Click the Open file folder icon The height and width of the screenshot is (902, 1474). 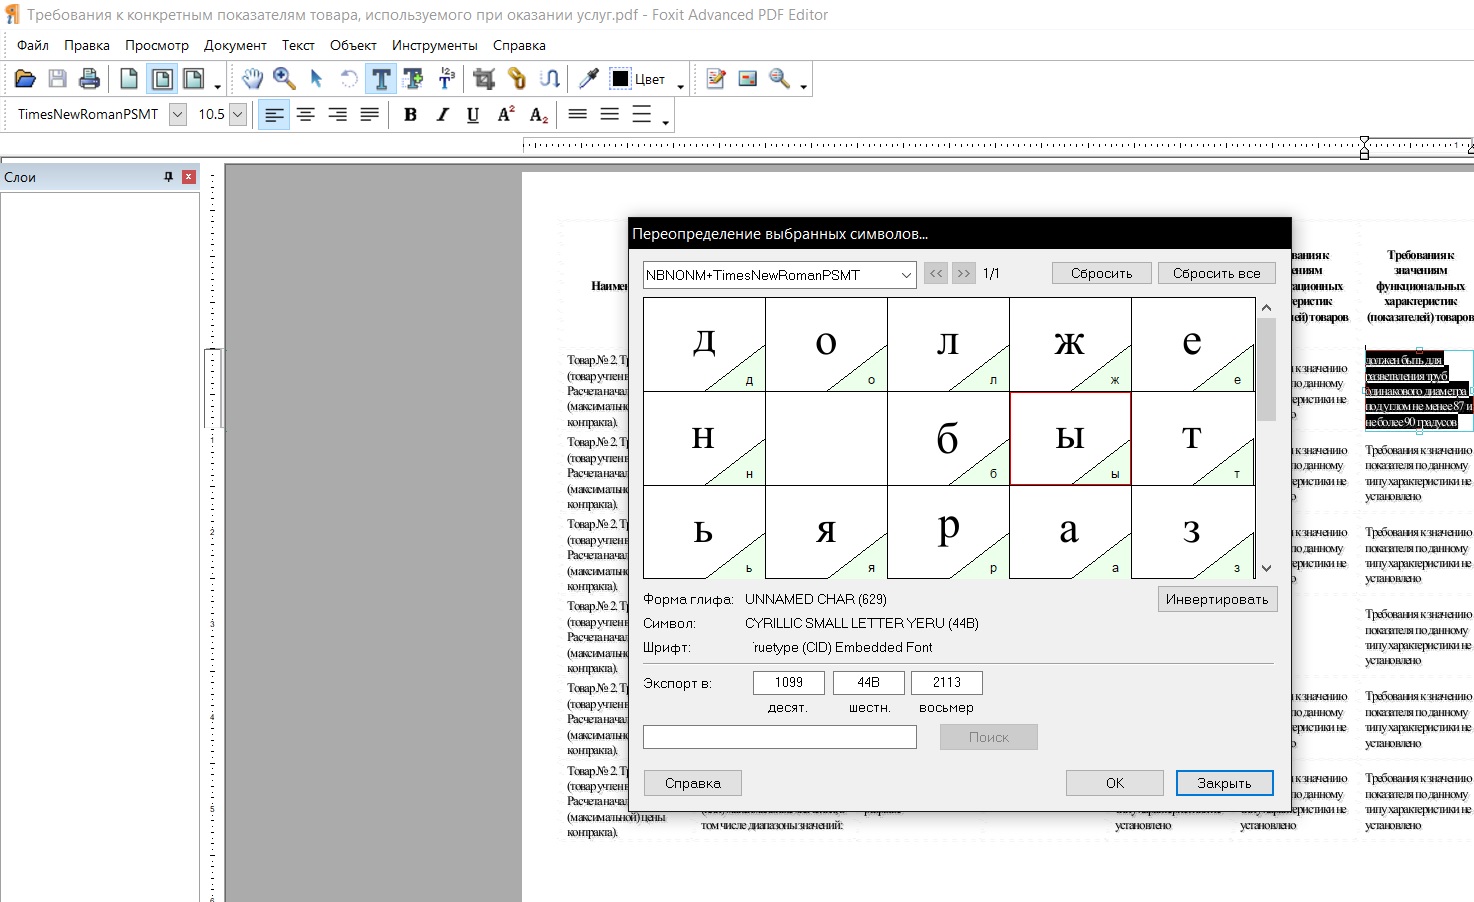[x=25, y=79]
